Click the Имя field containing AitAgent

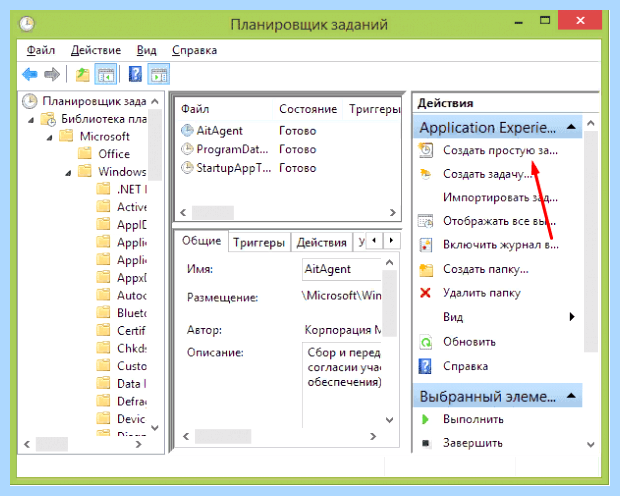pos(342,269)
